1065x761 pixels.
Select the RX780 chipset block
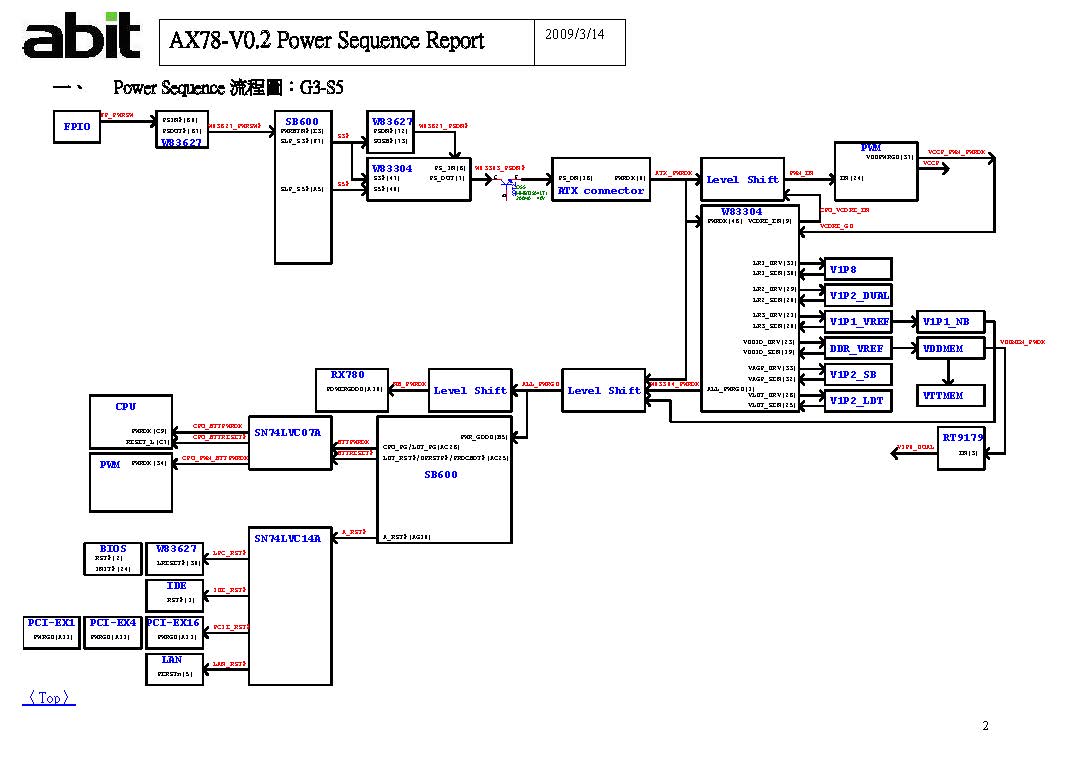pos(351,382)
